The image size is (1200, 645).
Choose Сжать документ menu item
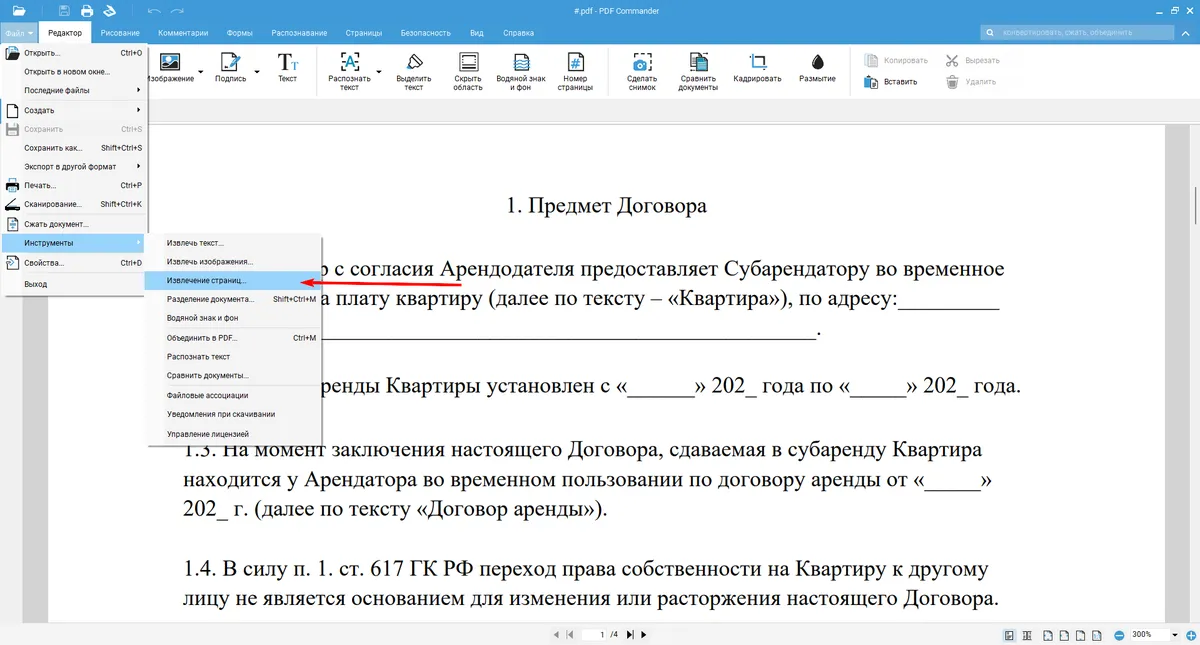pos(75,224)
